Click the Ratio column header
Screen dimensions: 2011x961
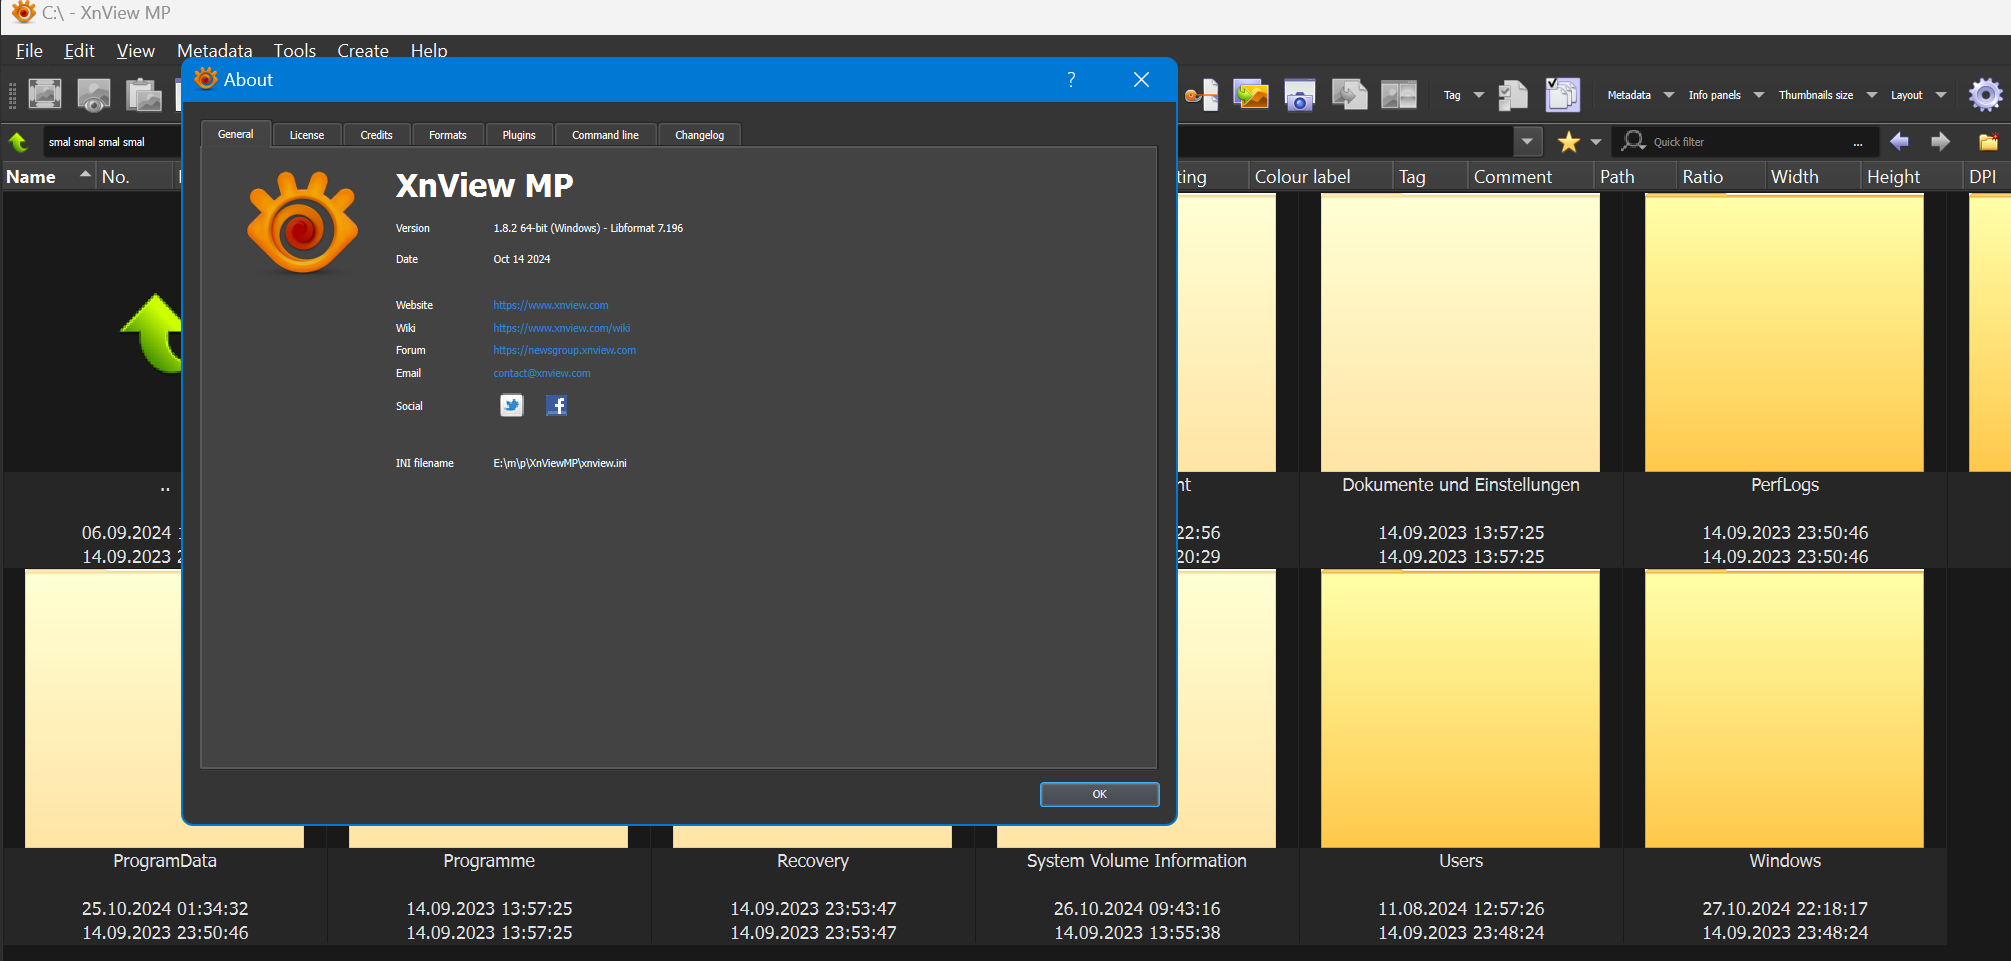pyautogui.click(x=1719, y=177)
